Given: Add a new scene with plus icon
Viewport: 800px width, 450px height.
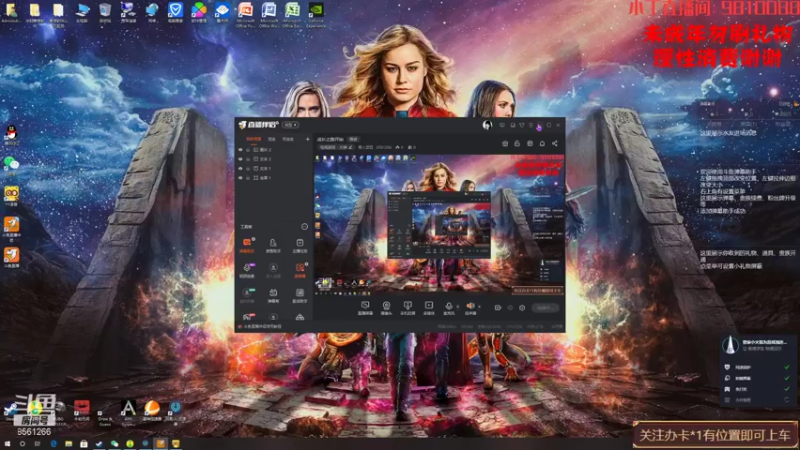Looking at the screenshot, I should coord(308,139).
